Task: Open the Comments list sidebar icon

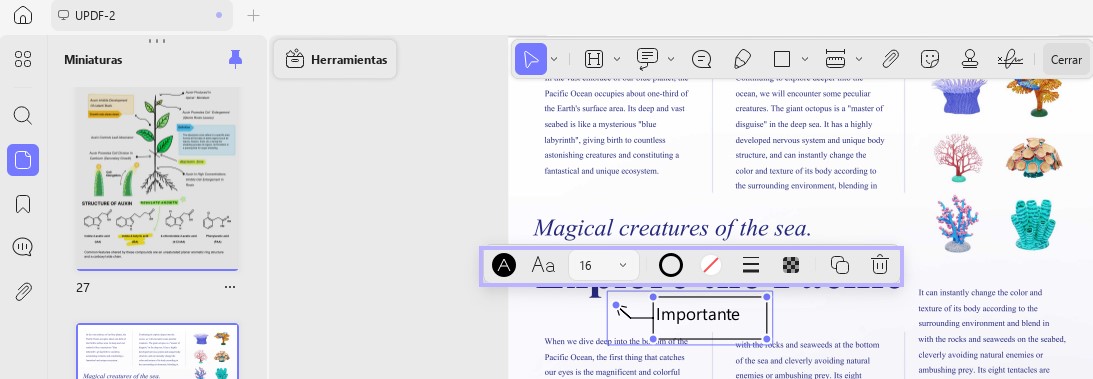Action: pyautogui.click(x=23, y=247)
